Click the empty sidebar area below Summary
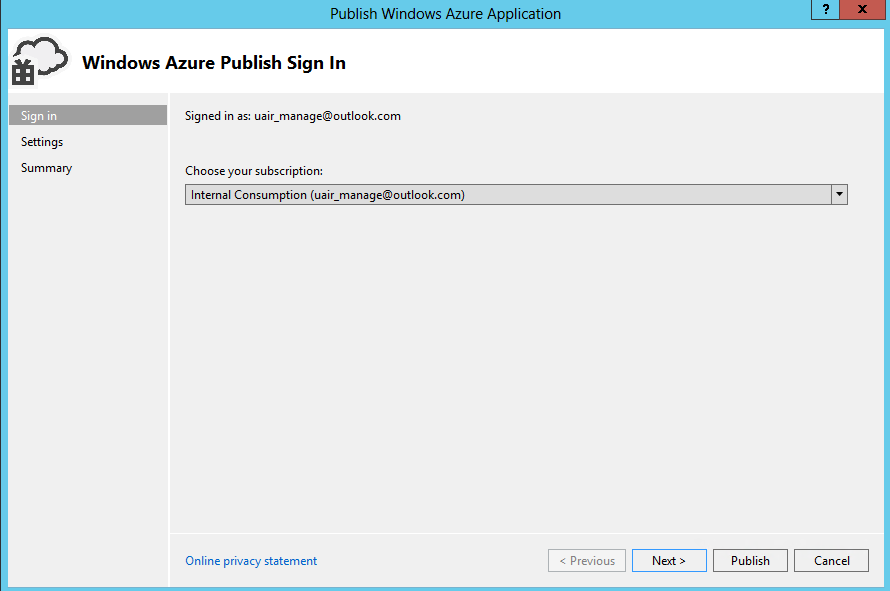Image resolution: width=890 pixels, height=591 pixels. [x=88, y=380]
